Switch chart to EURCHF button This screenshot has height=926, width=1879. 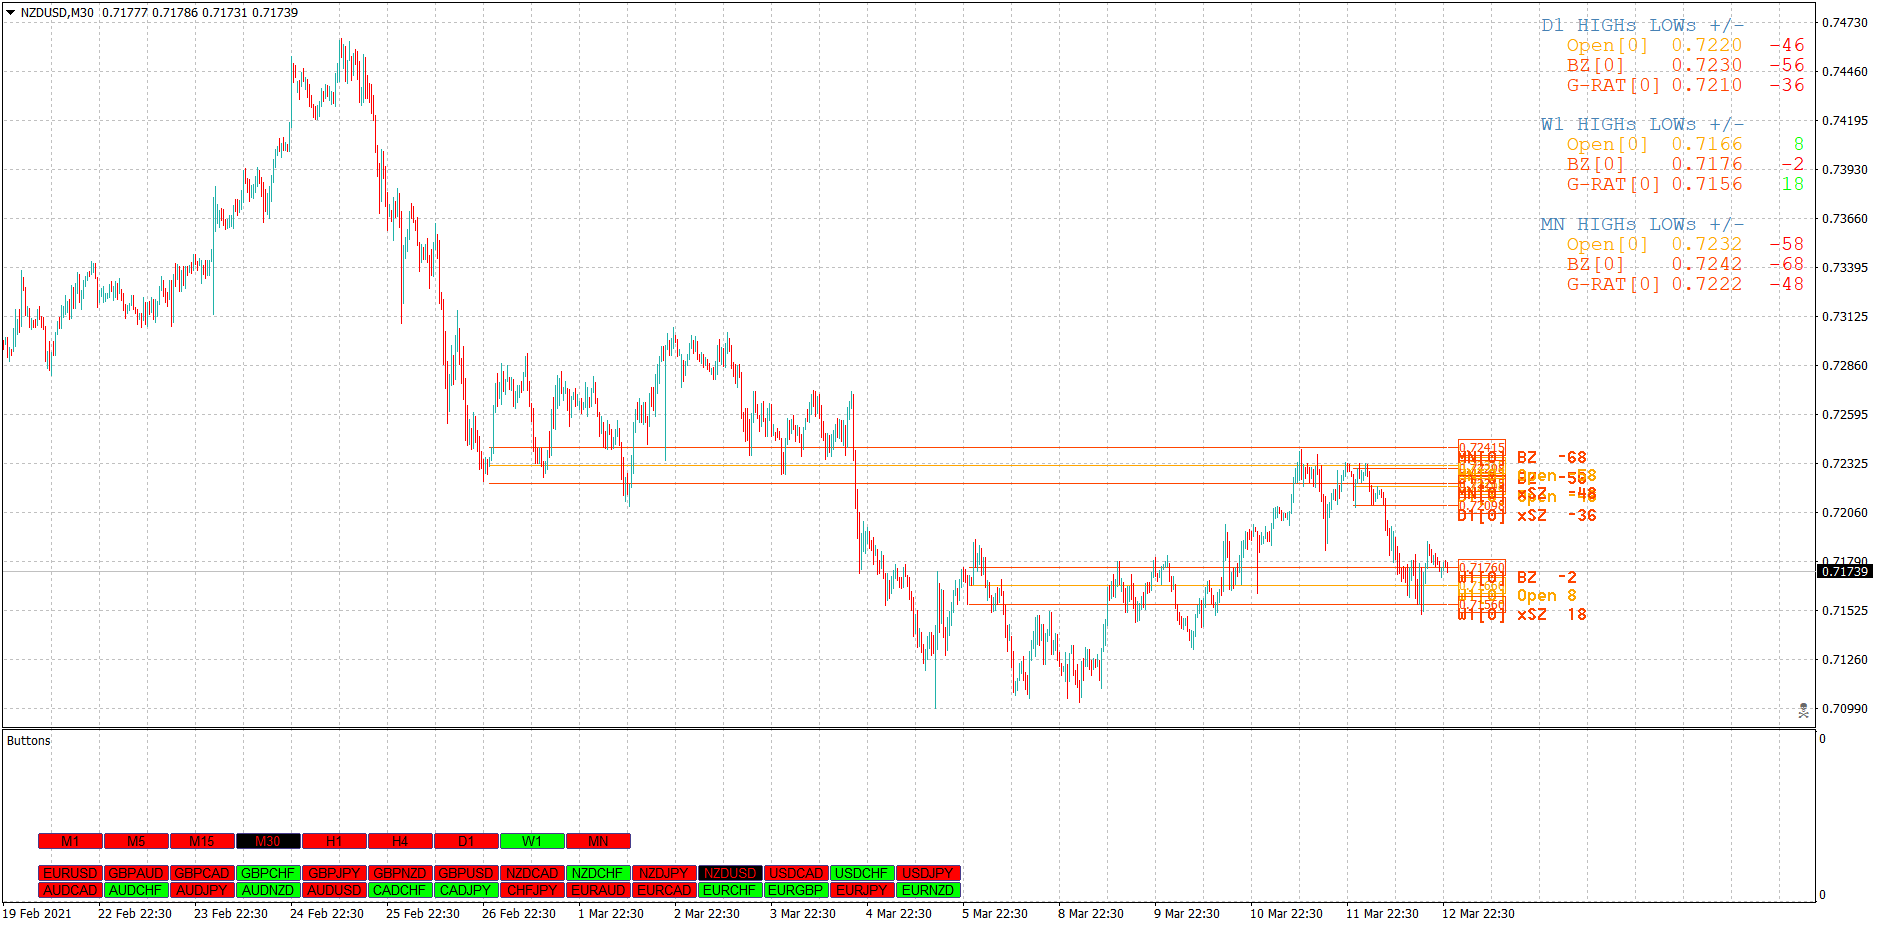click(730, 890)
